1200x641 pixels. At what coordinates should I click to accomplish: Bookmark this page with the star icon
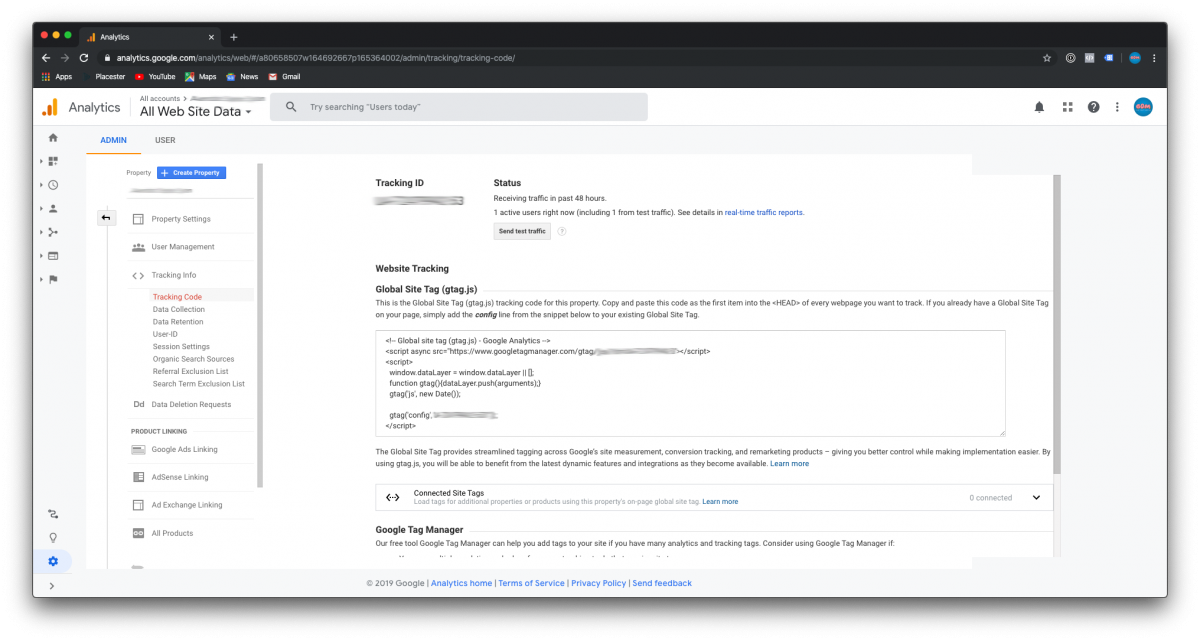point(1047,58)
